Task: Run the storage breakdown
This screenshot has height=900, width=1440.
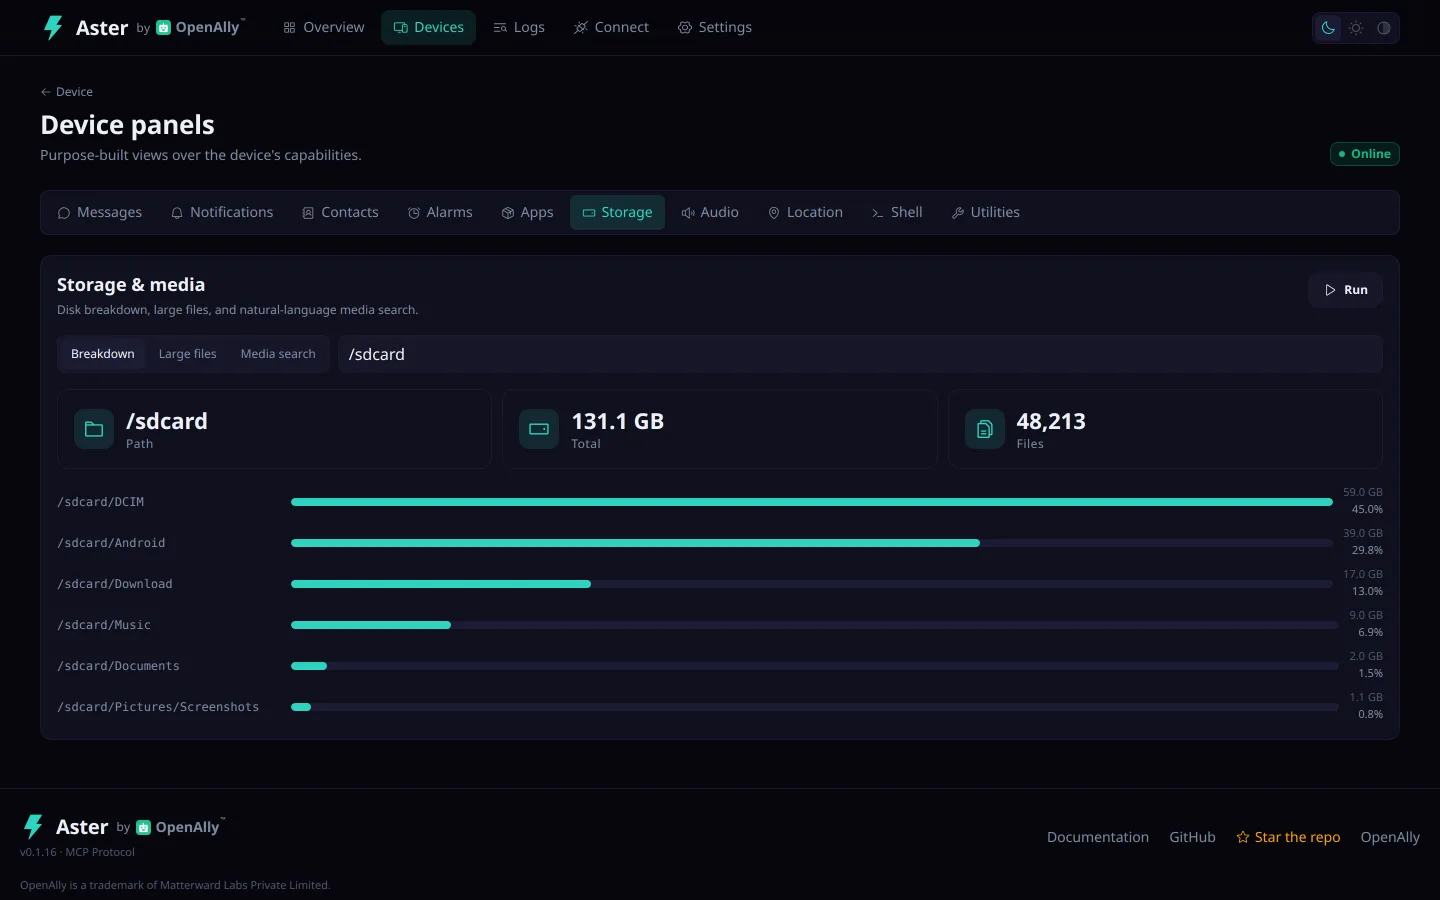Action: coord(1346,290)
